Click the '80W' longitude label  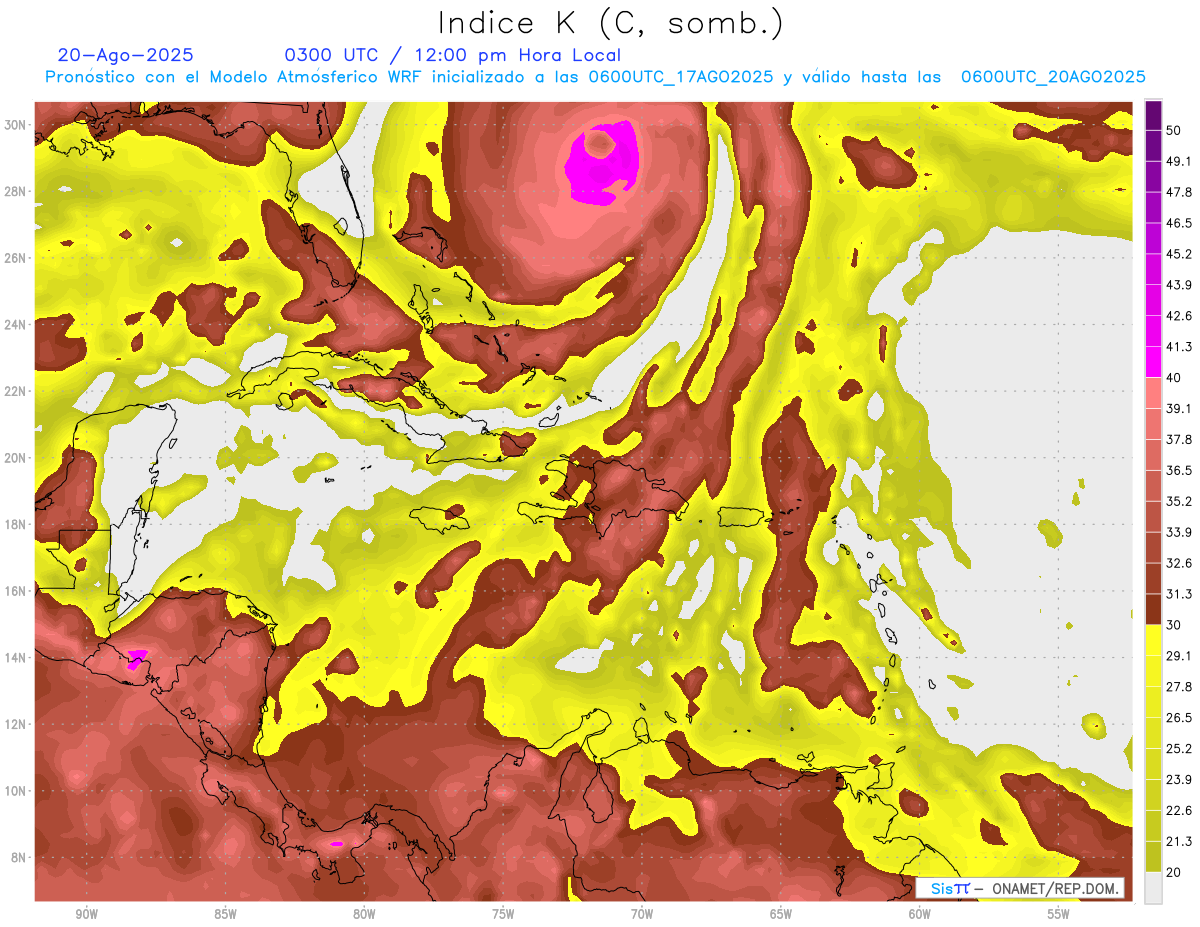(x=364, y=914)
